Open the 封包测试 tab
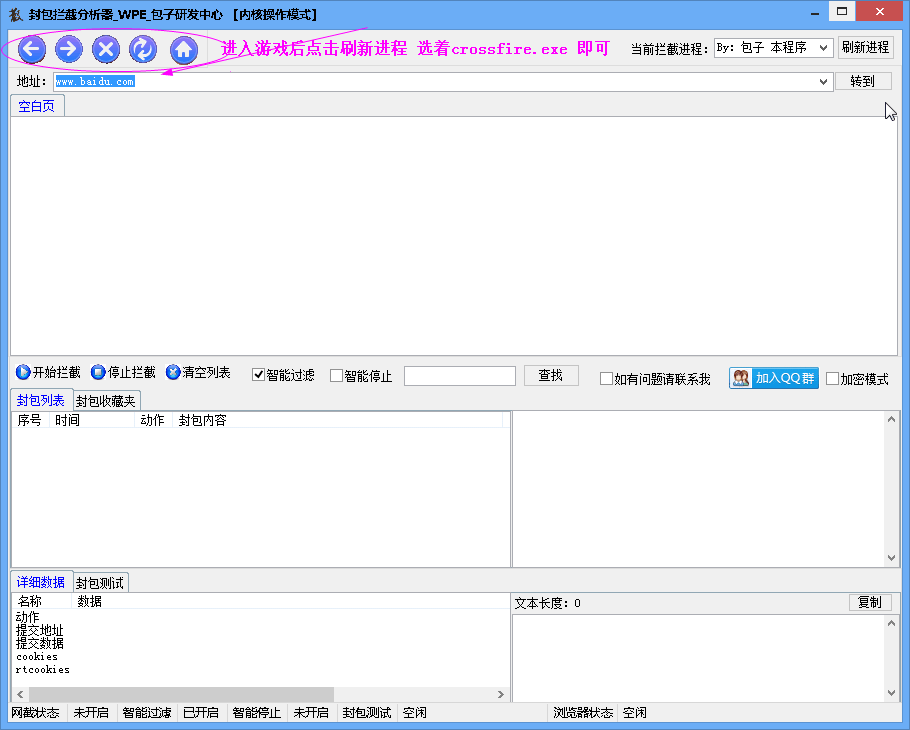The width and height of the screenshot is (910, 730). [100, 583]
